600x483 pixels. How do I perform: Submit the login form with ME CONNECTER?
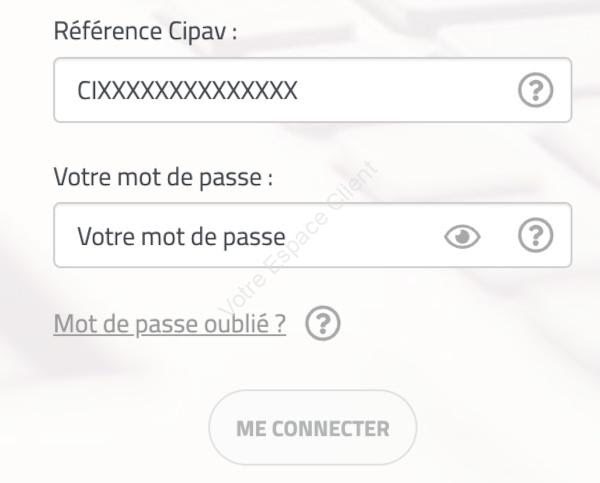click(312, 428)
